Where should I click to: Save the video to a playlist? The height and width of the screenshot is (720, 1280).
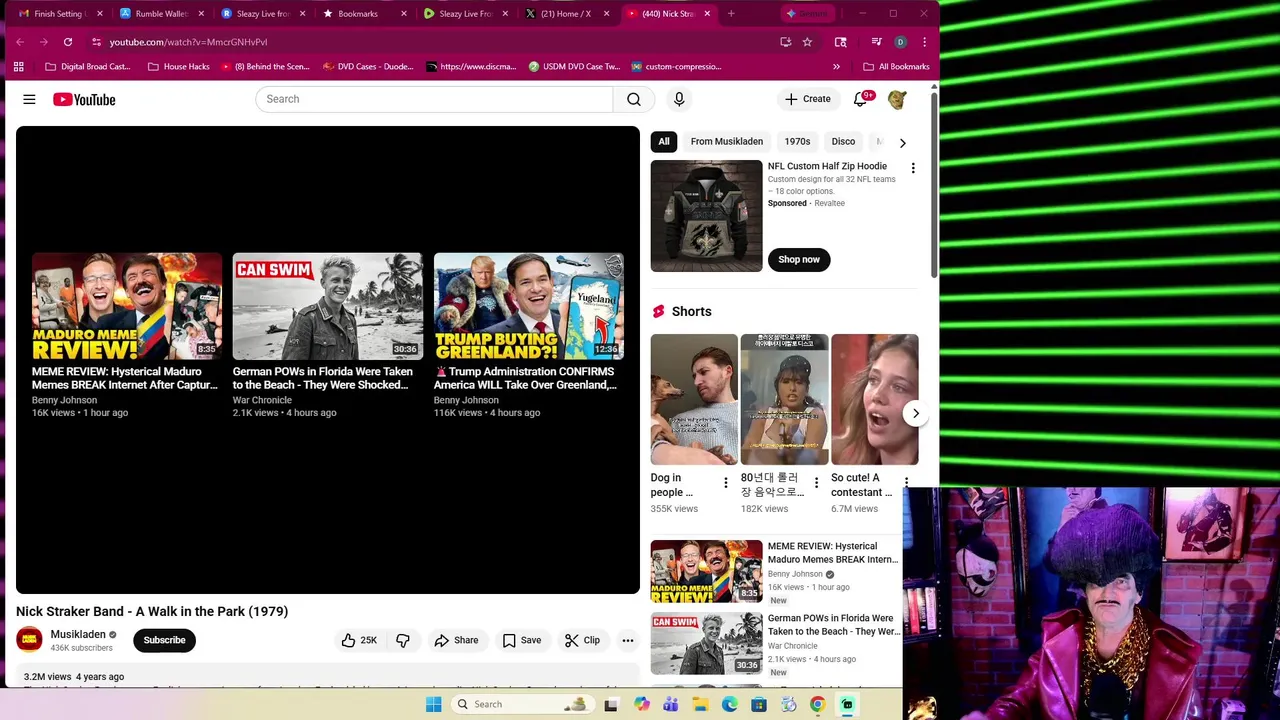(521, 640)
